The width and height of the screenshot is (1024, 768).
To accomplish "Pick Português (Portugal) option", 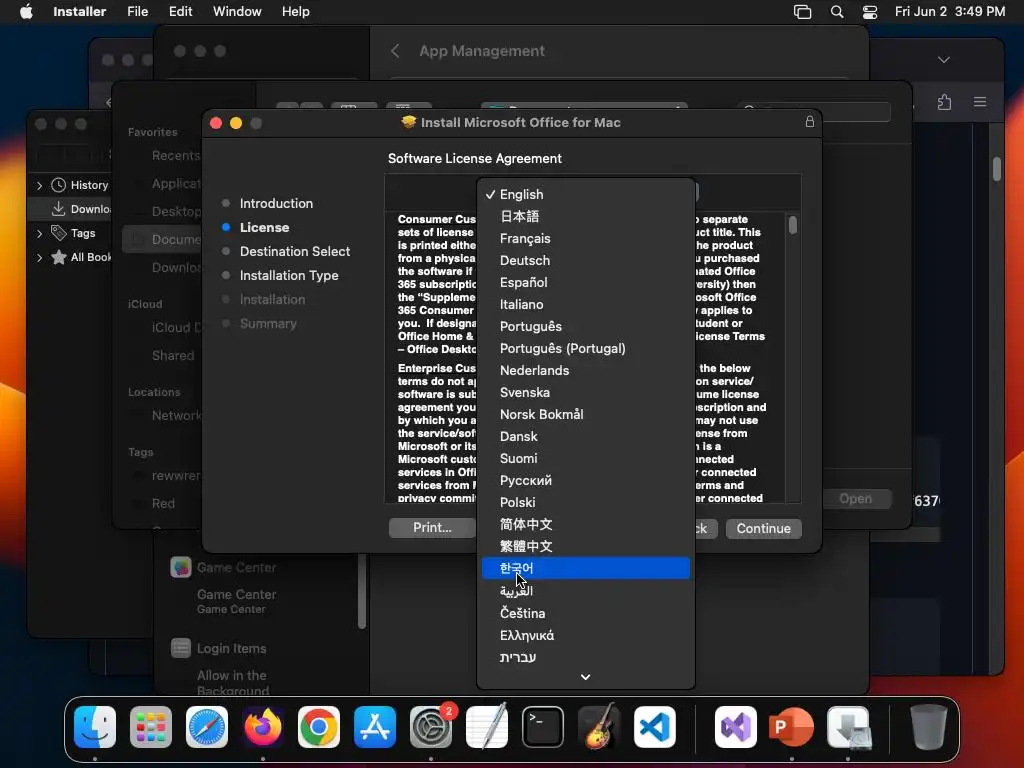I will tap(585, 348).
